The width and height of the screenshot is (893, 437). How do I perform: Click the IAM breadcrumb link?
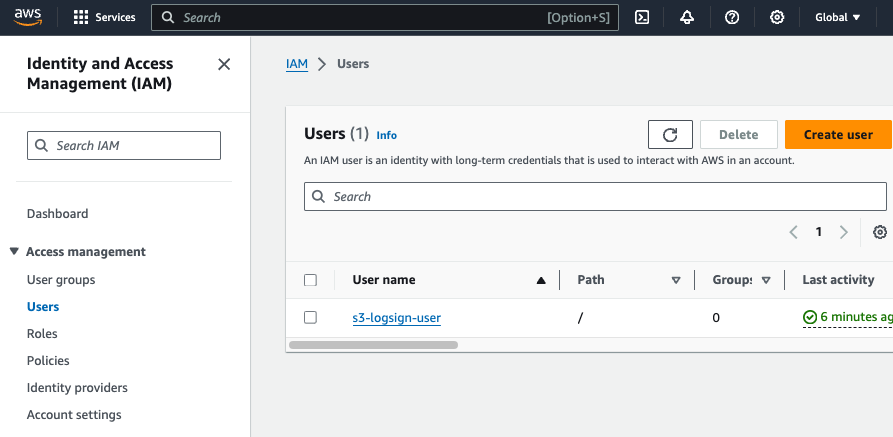(297, 64)
